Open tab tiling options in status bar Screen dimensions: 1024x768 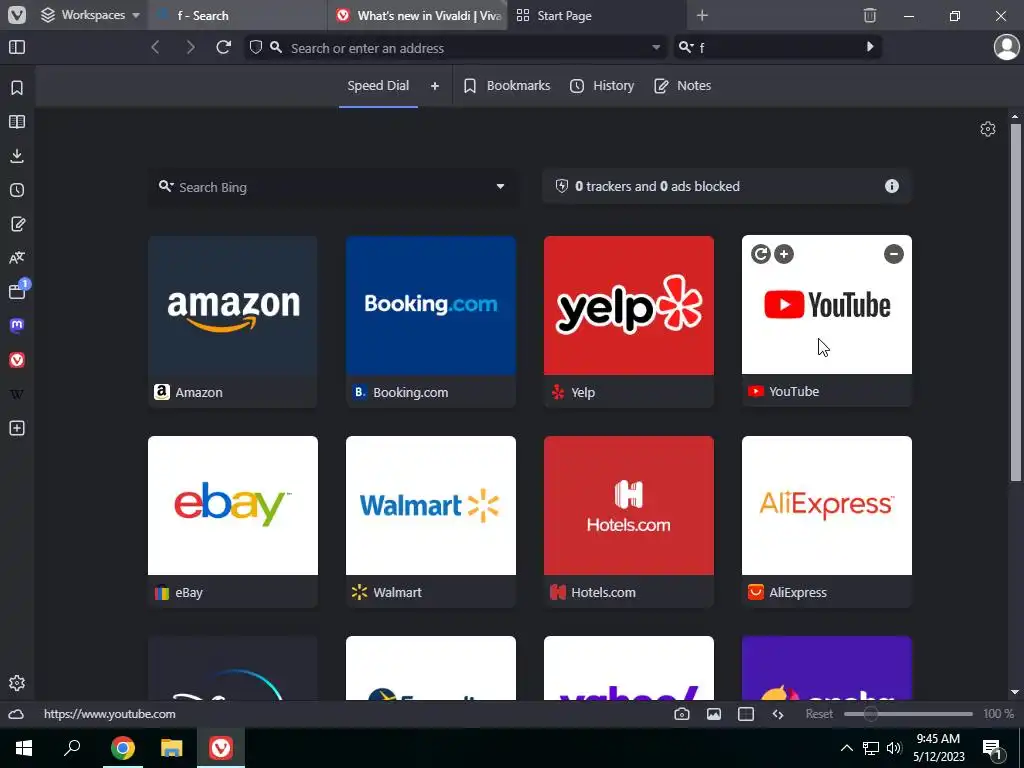(746, 714)
